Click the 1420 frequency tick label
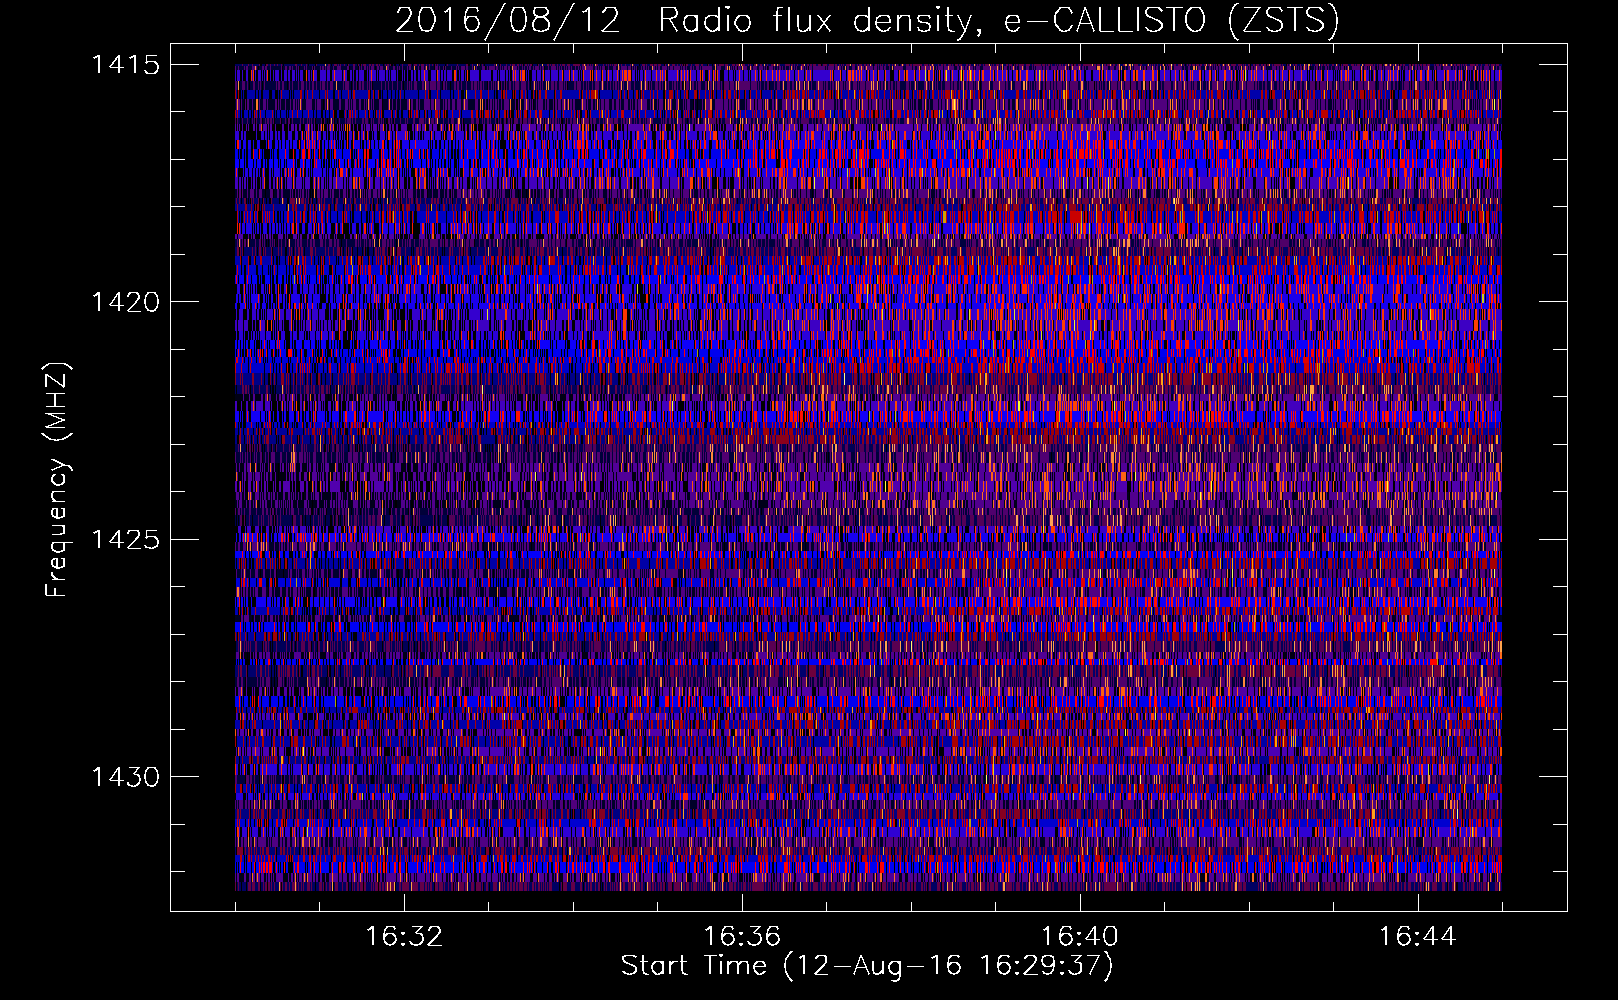The height and width of the screenshot is (1000, 1618). (x=126, y=302)
